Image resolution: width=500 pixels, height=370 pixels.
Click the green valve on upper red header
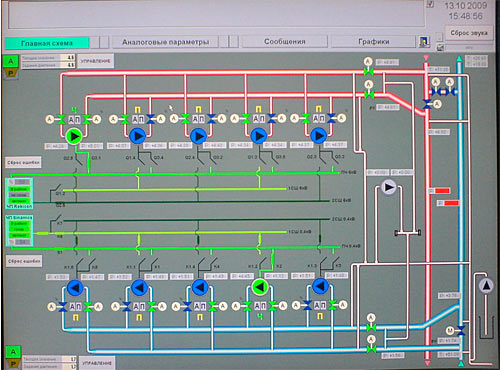(368, 71)
